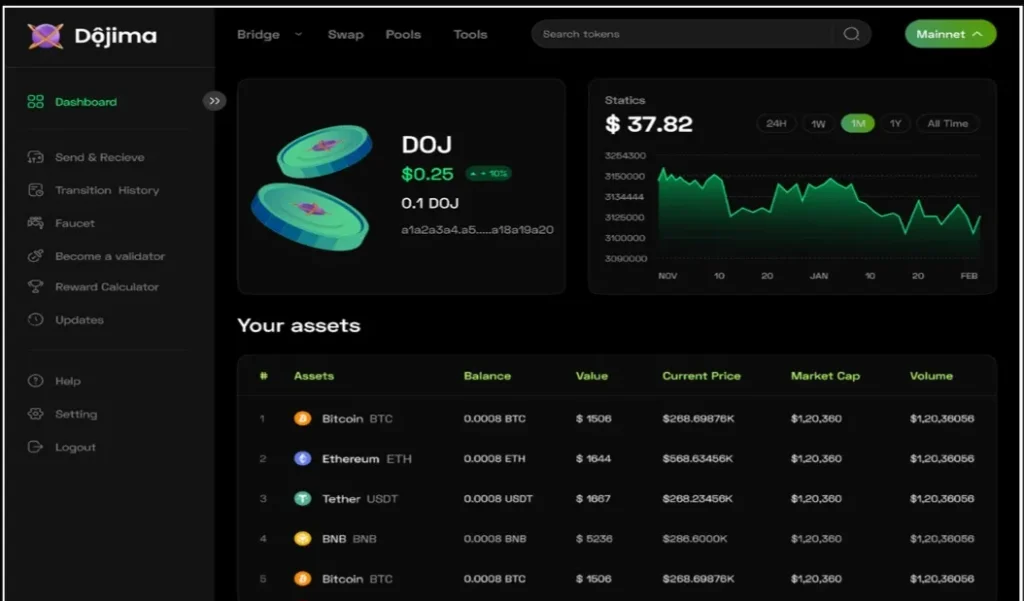The height and width of the screenshot is (601, 1024).
Task: Click the Tether USDT asset name
Action: [x=360, y=499]
